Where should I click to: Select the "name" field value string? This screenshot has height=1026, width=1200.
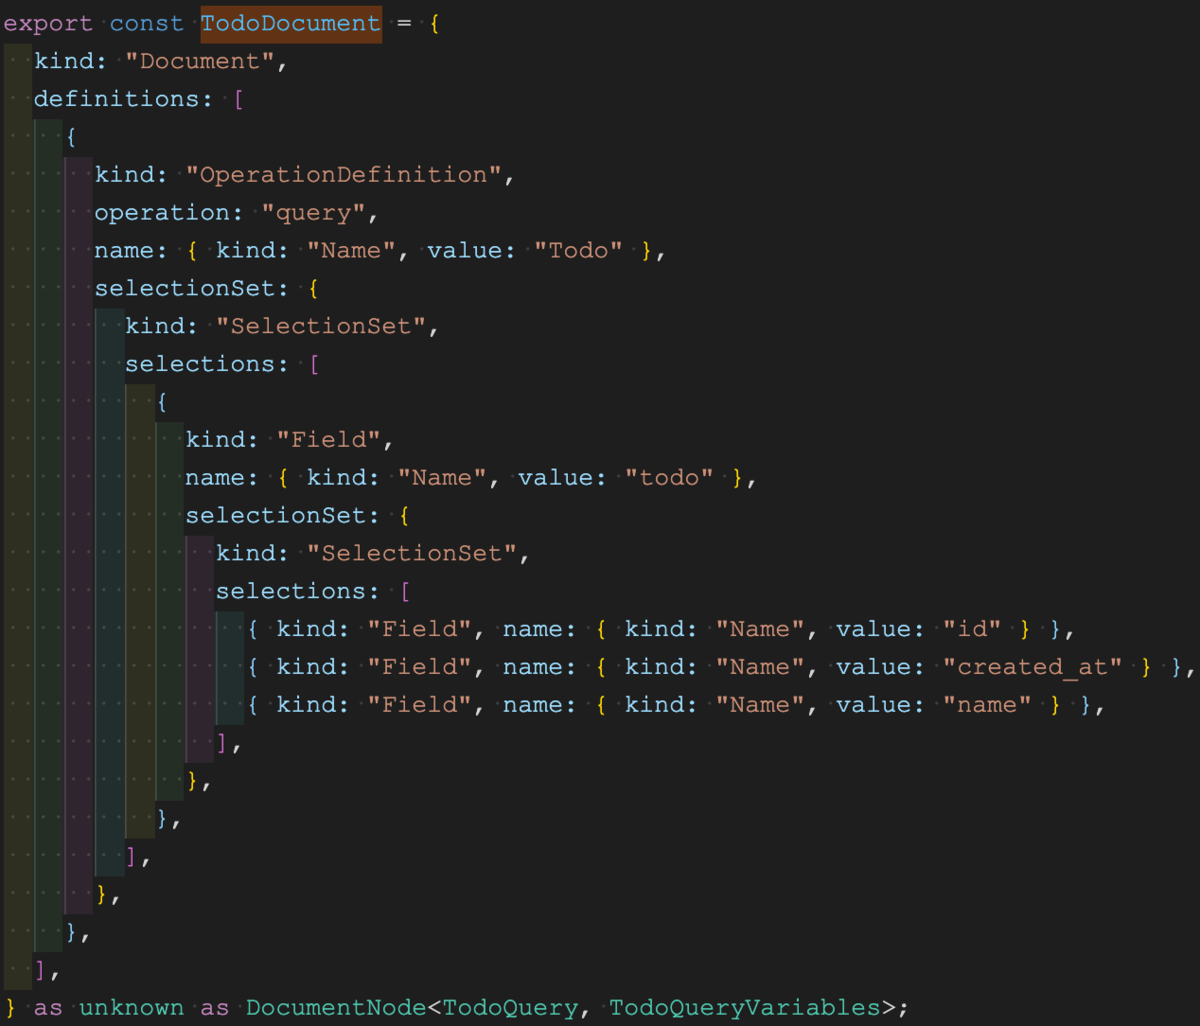pos(988,705)
